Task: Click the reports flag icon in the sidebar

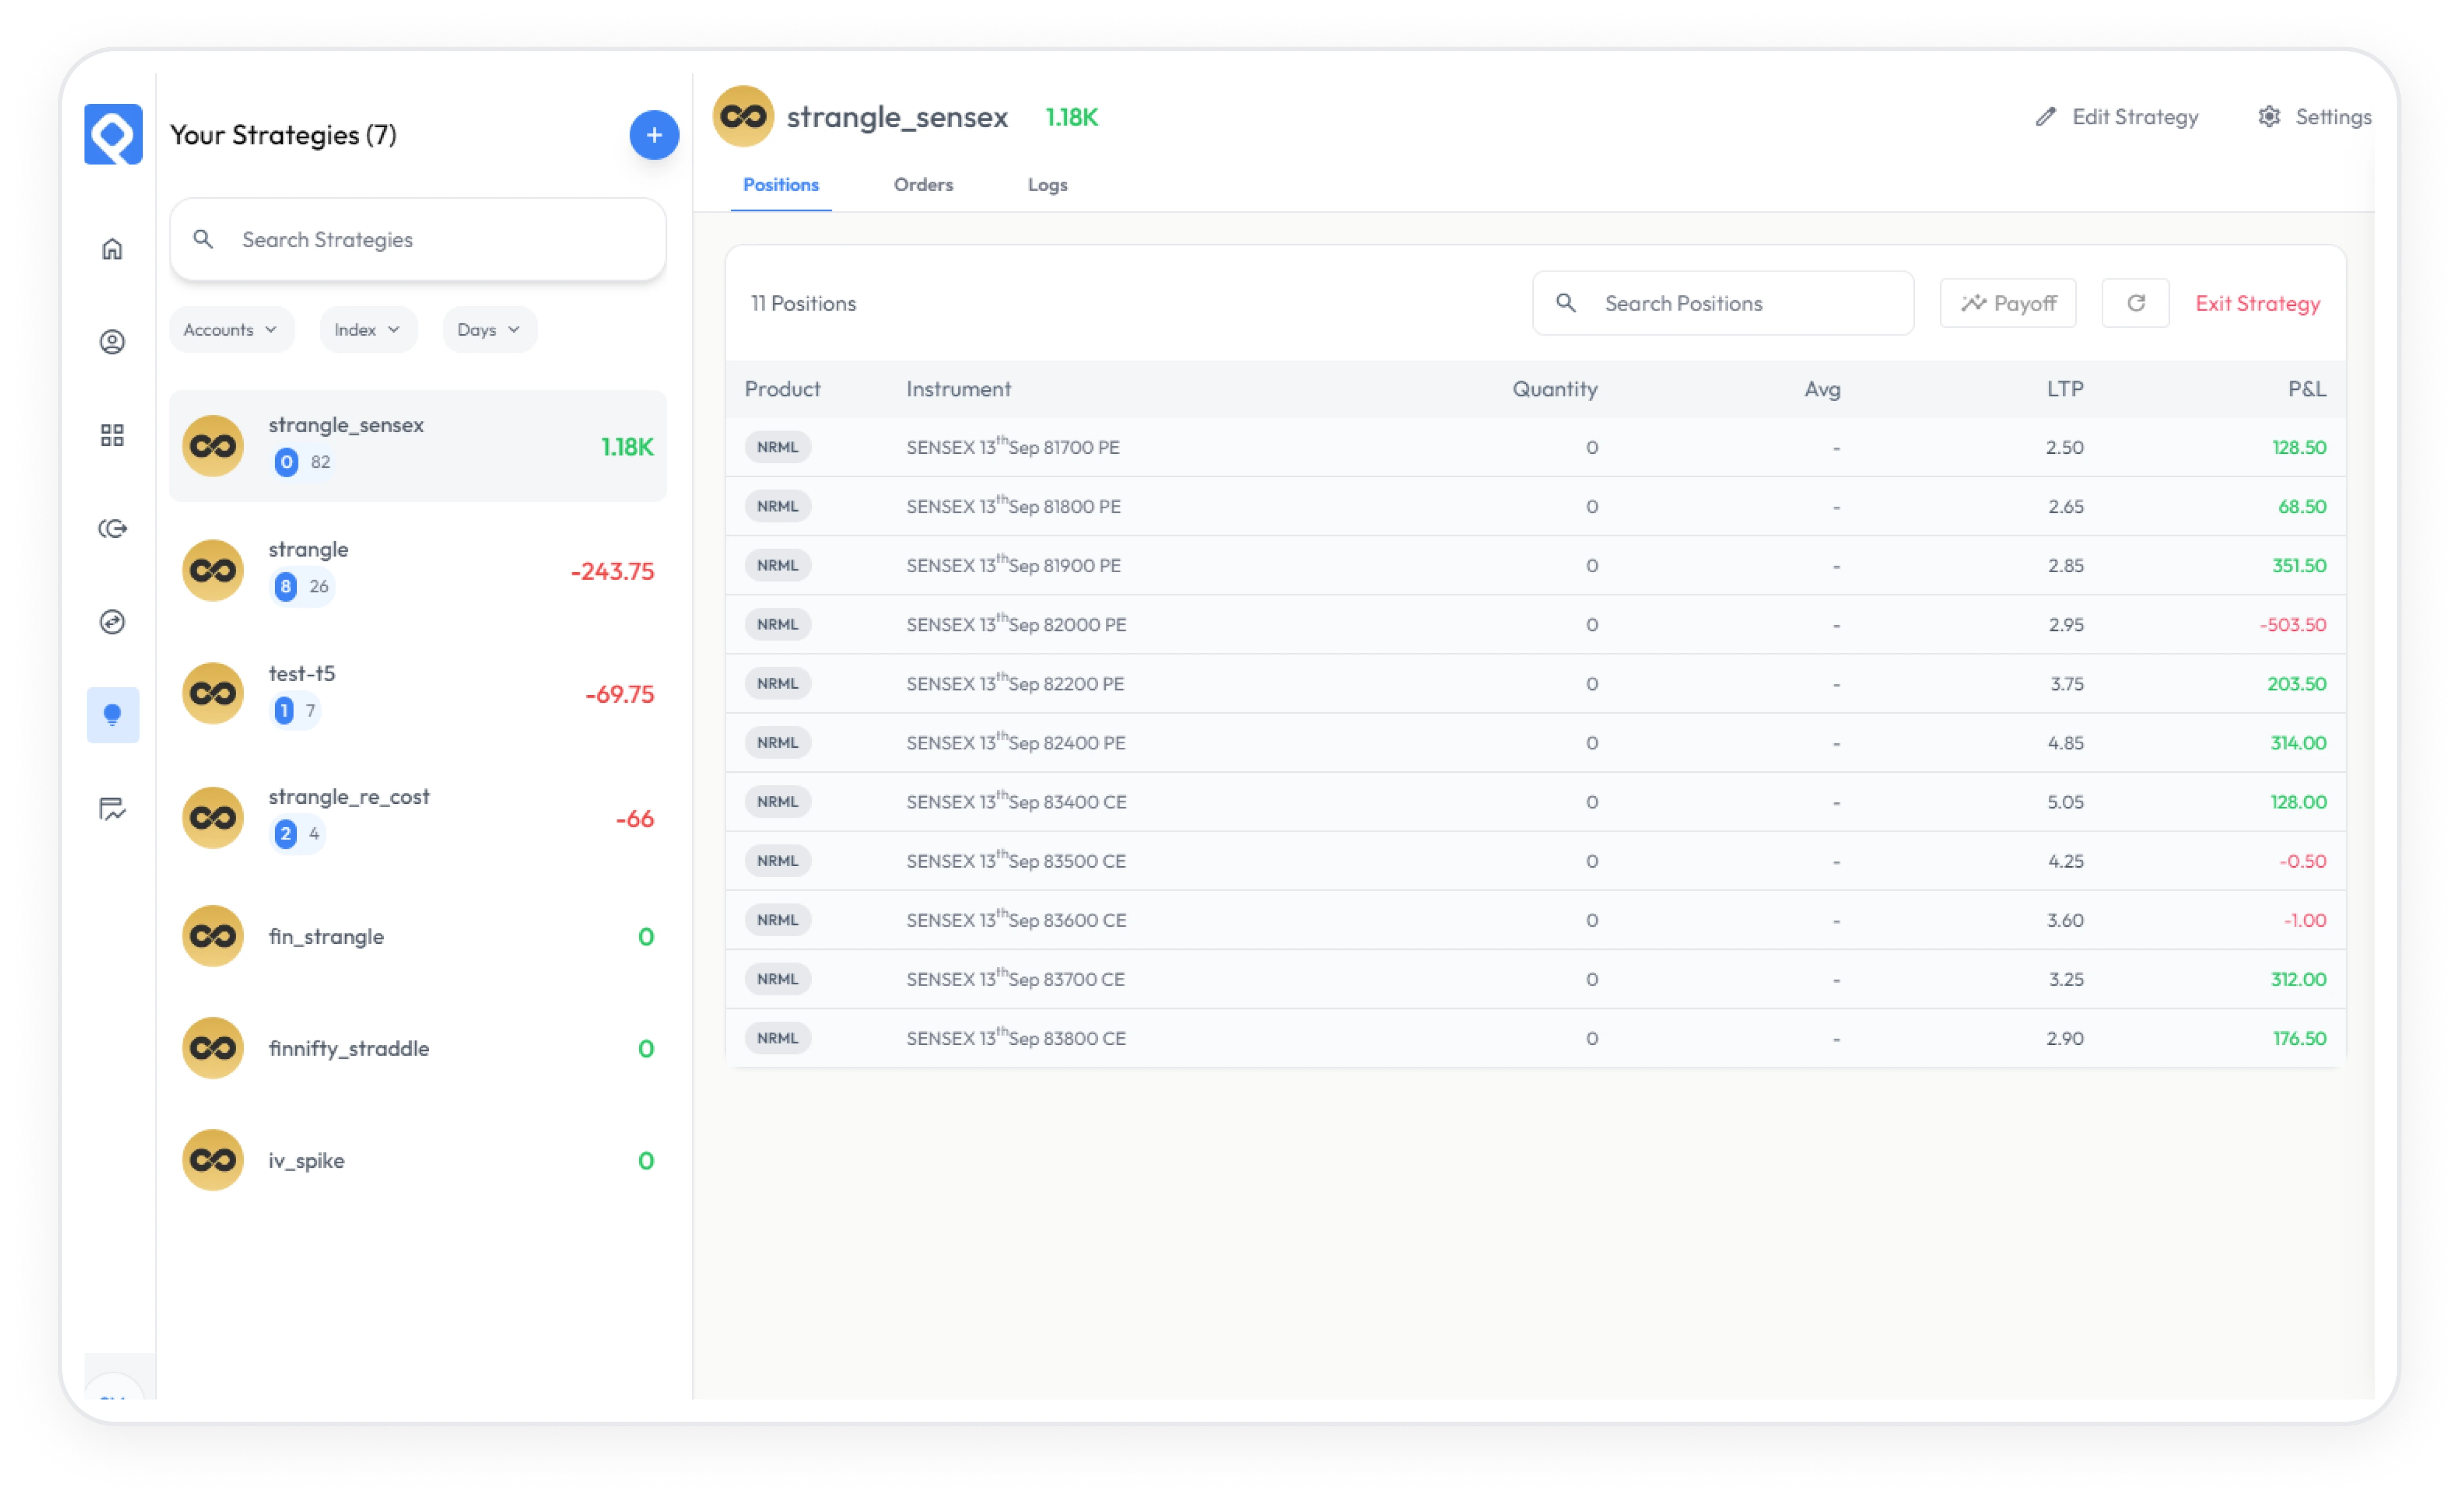Action: click(112, 810)
